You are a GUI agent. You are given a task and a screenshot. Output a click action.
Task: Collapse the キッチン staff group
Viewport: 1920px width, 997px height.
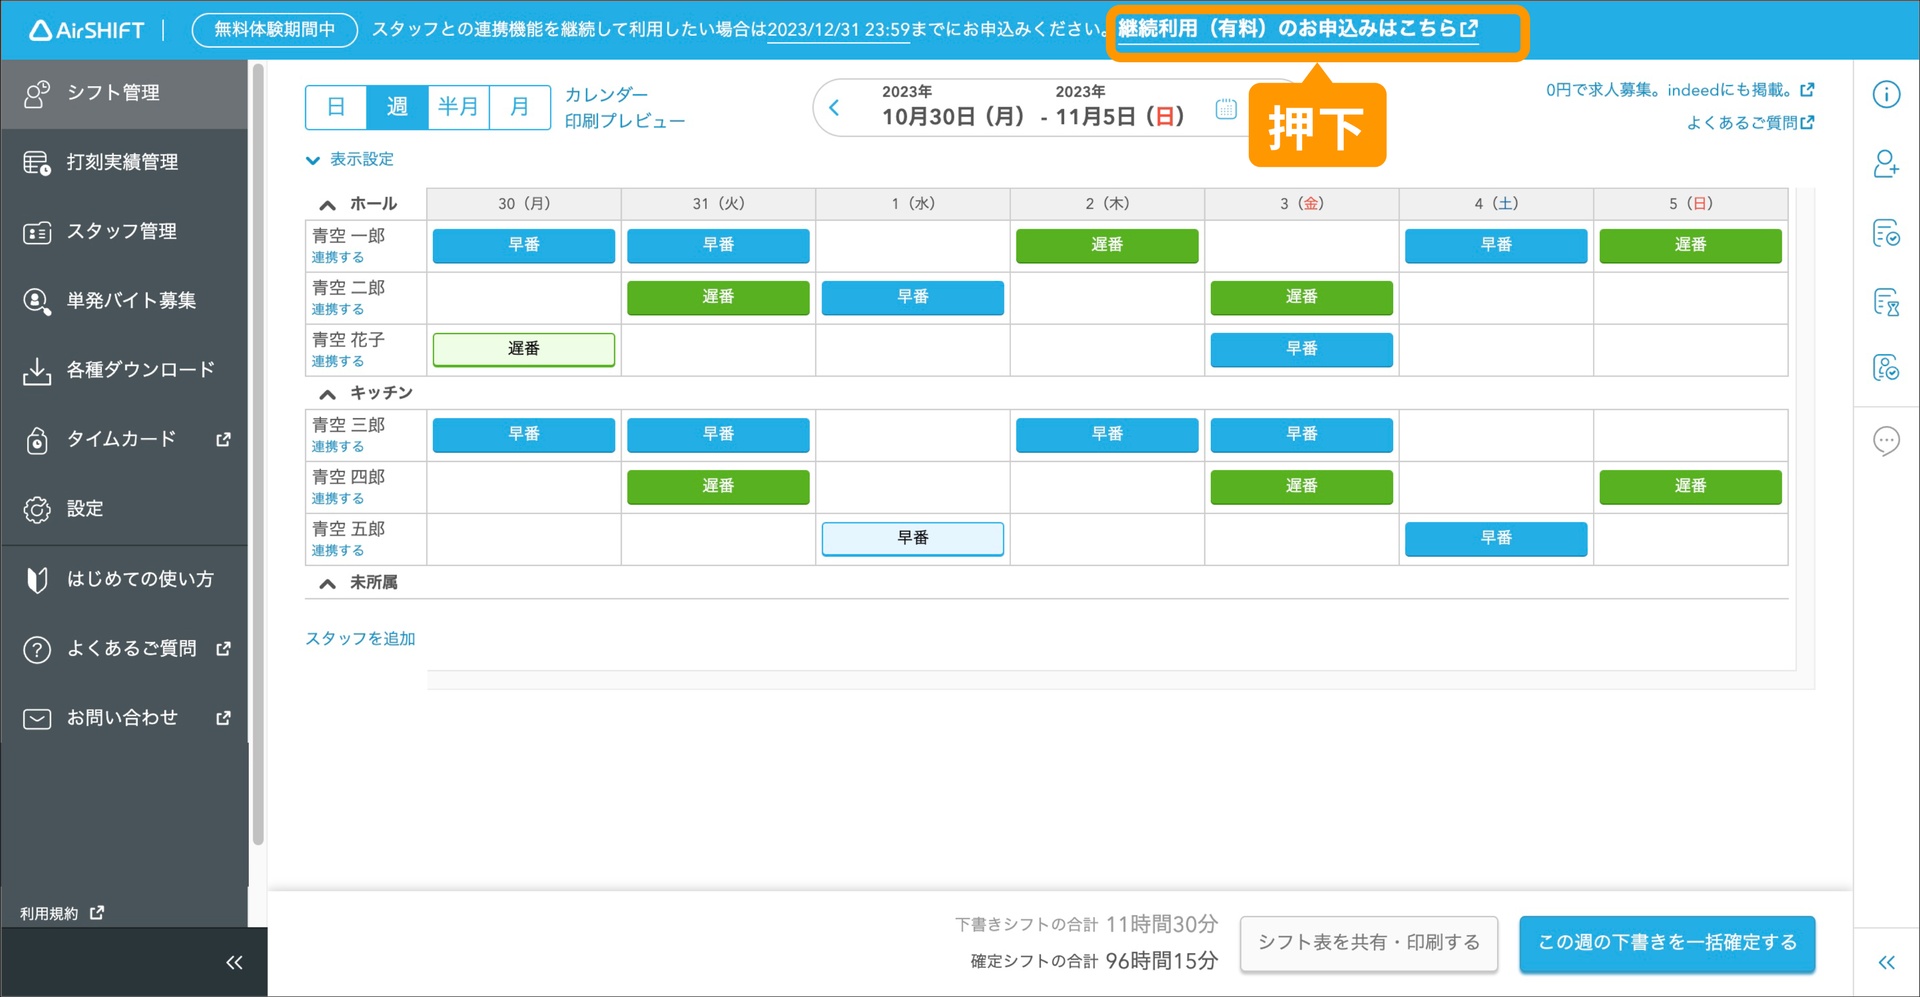(x=327, y=394)
